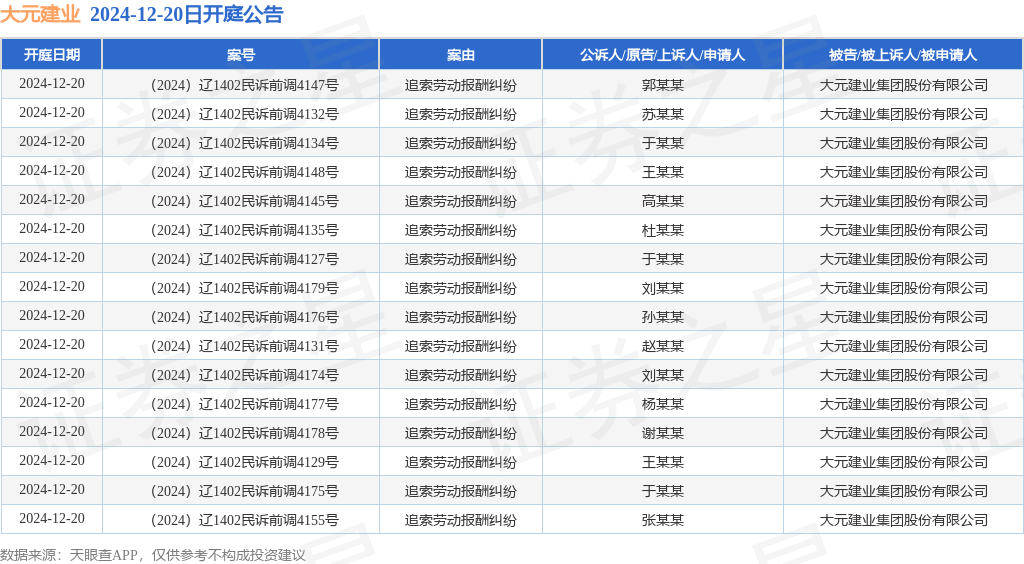
Task: Click the 大元建业 title text
Action: point(40,14)
